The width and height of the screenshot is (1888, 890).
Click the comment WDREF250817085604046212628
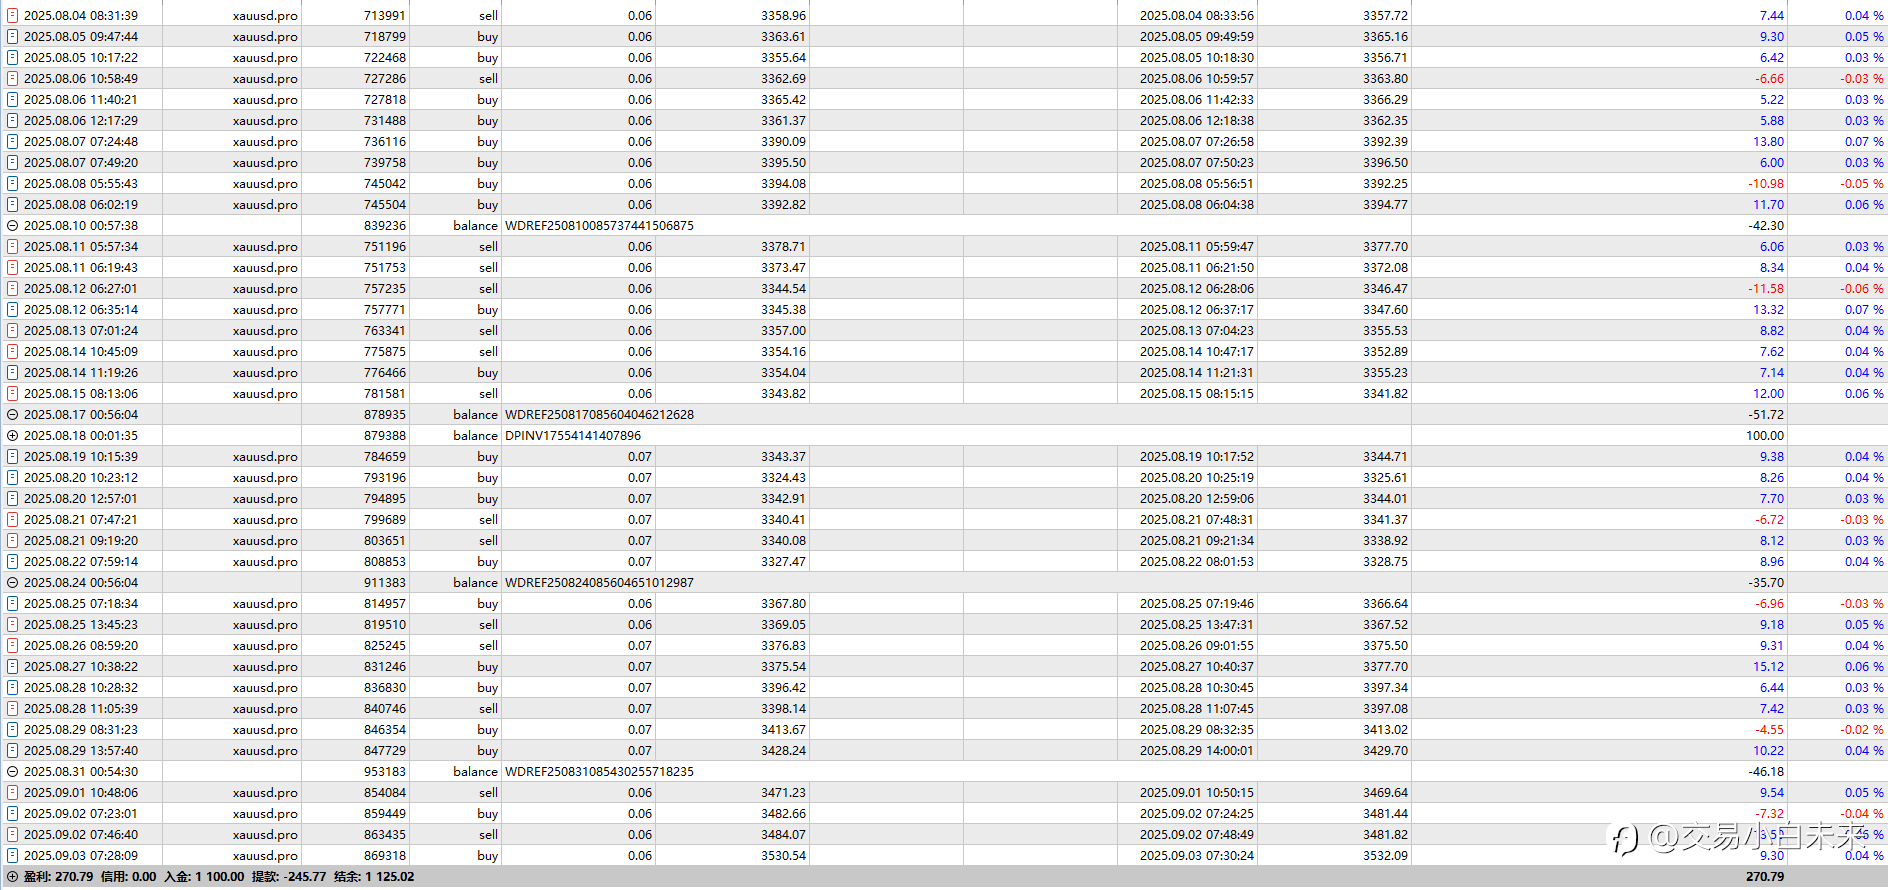pos(599,414)
